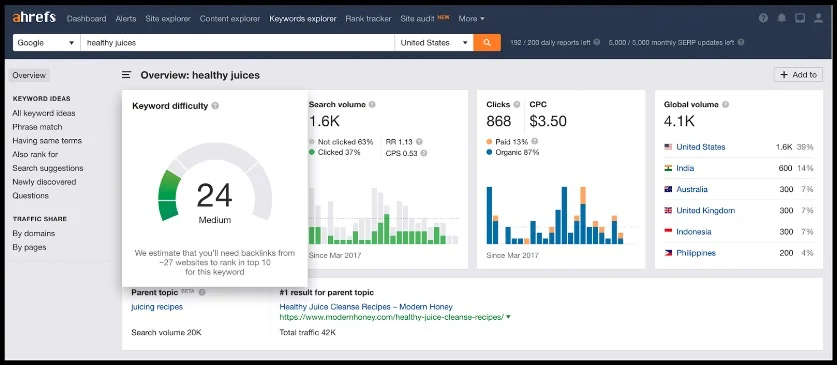Screen dimensions: 837x365
Task: Open the notifications bell icon
Action: (x=781, y=18)
